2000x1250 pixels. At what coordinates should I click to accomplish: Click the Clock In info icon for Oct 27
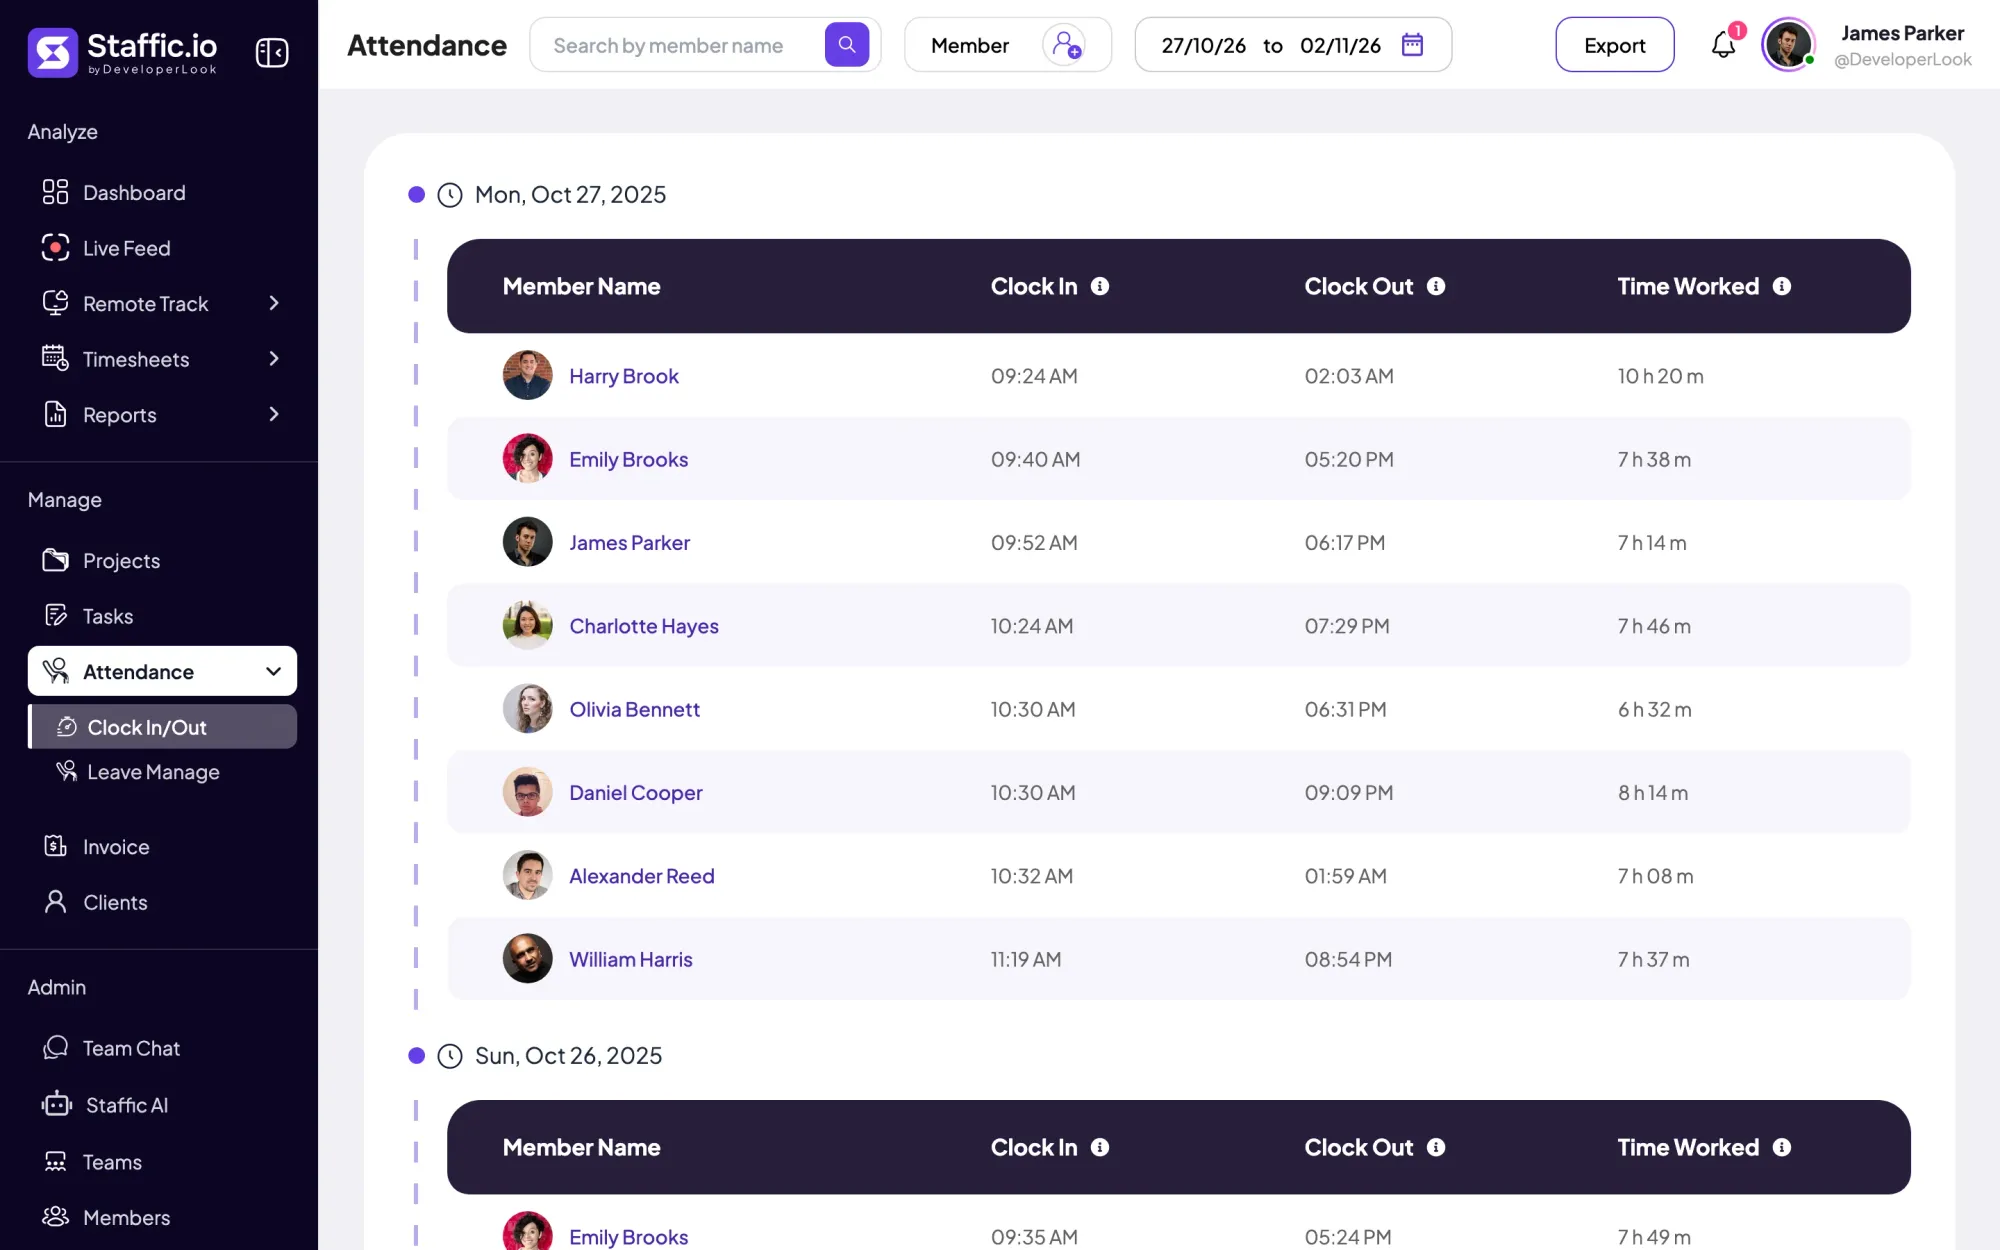(1100, 286)
